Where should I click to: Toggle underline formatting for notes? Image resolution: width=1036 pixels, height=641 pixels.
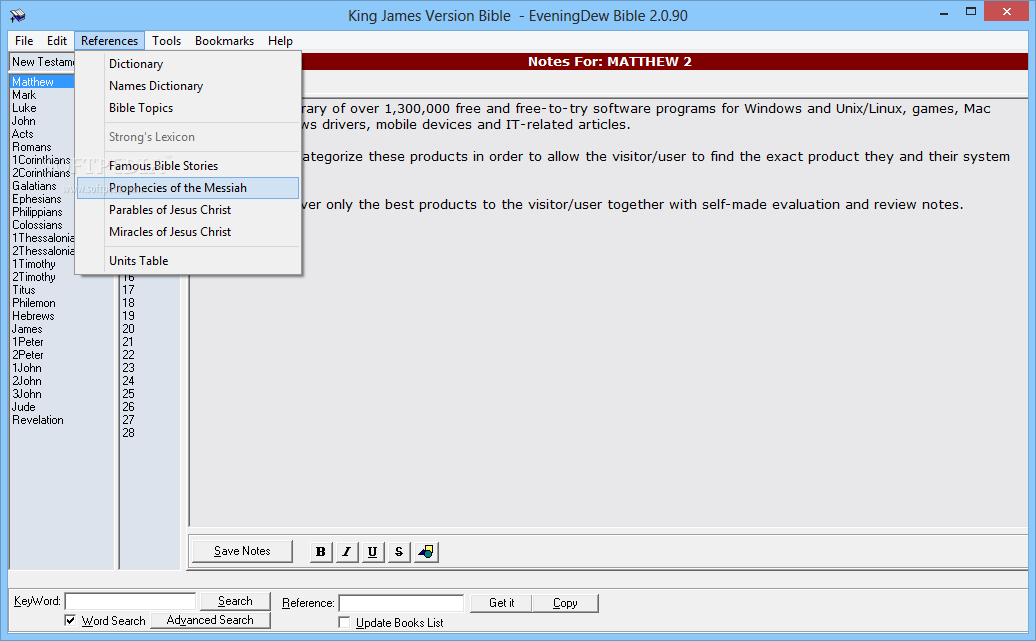[x=373, y=552]
